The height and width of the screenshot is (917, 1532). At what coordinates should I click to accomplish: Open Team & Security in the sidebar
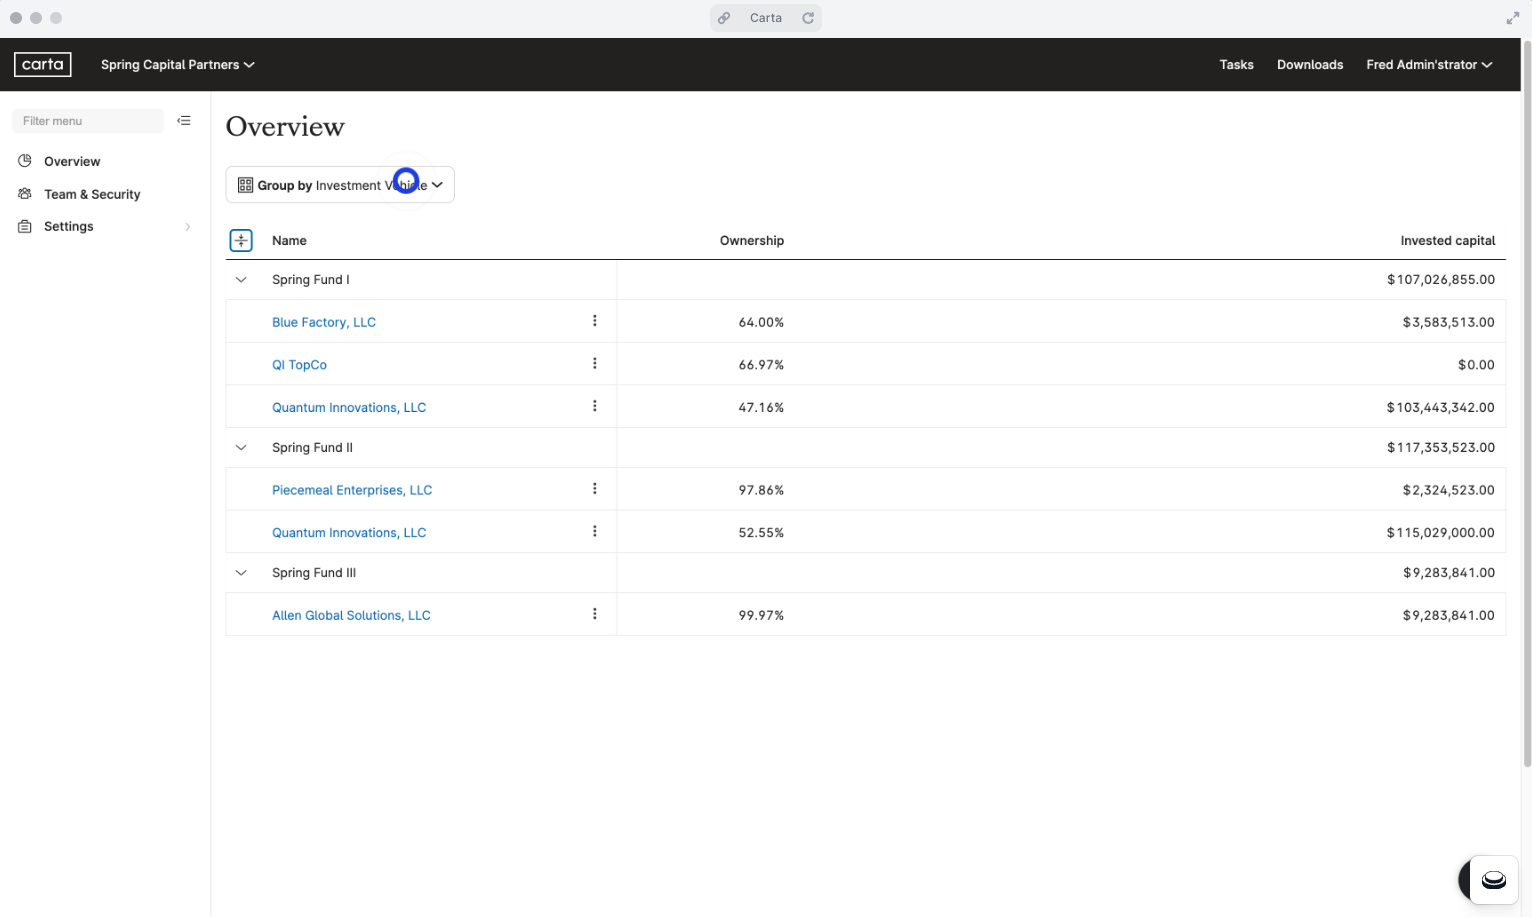[x=92, y=194]
